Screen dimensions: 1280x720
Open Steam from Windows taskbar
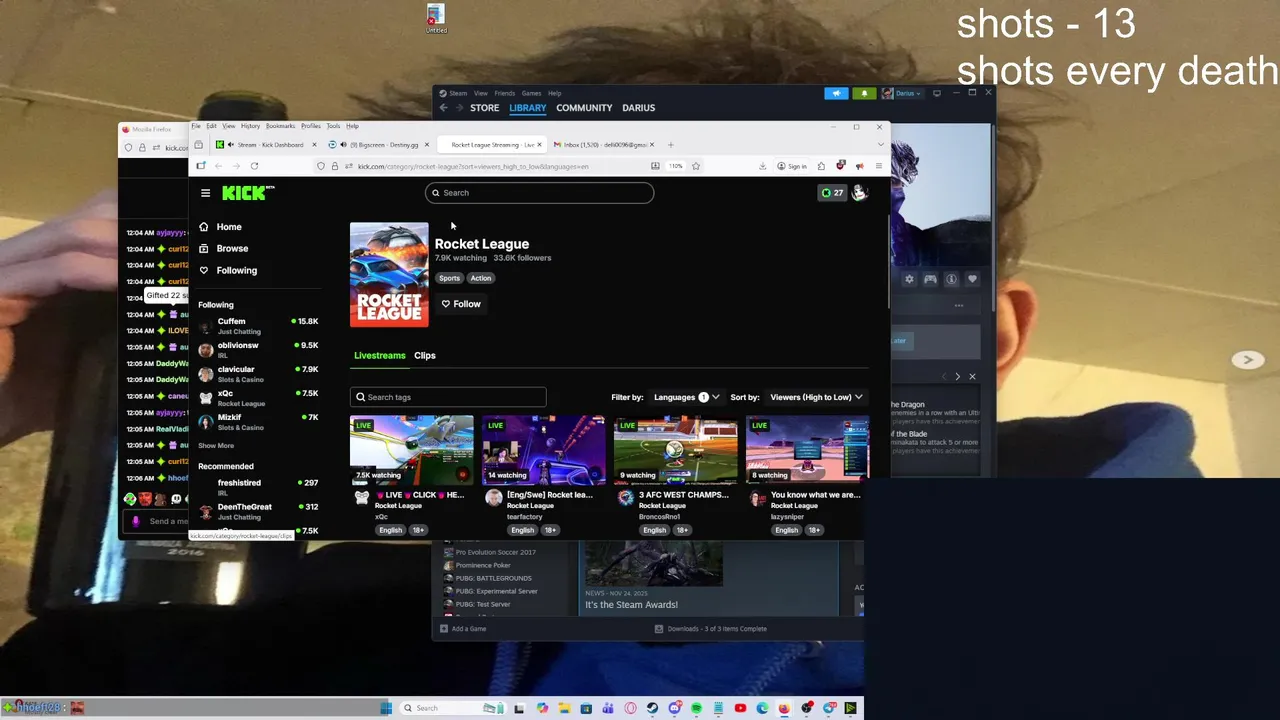pos(652,708)
